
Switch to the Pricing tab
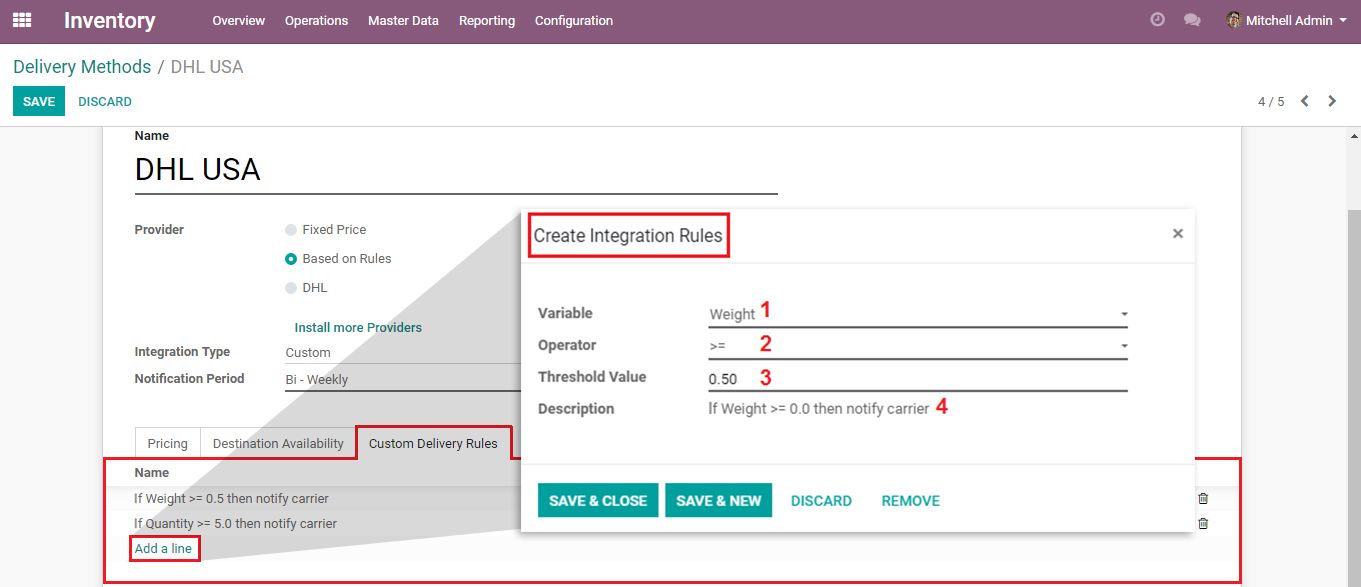point(168,444)
